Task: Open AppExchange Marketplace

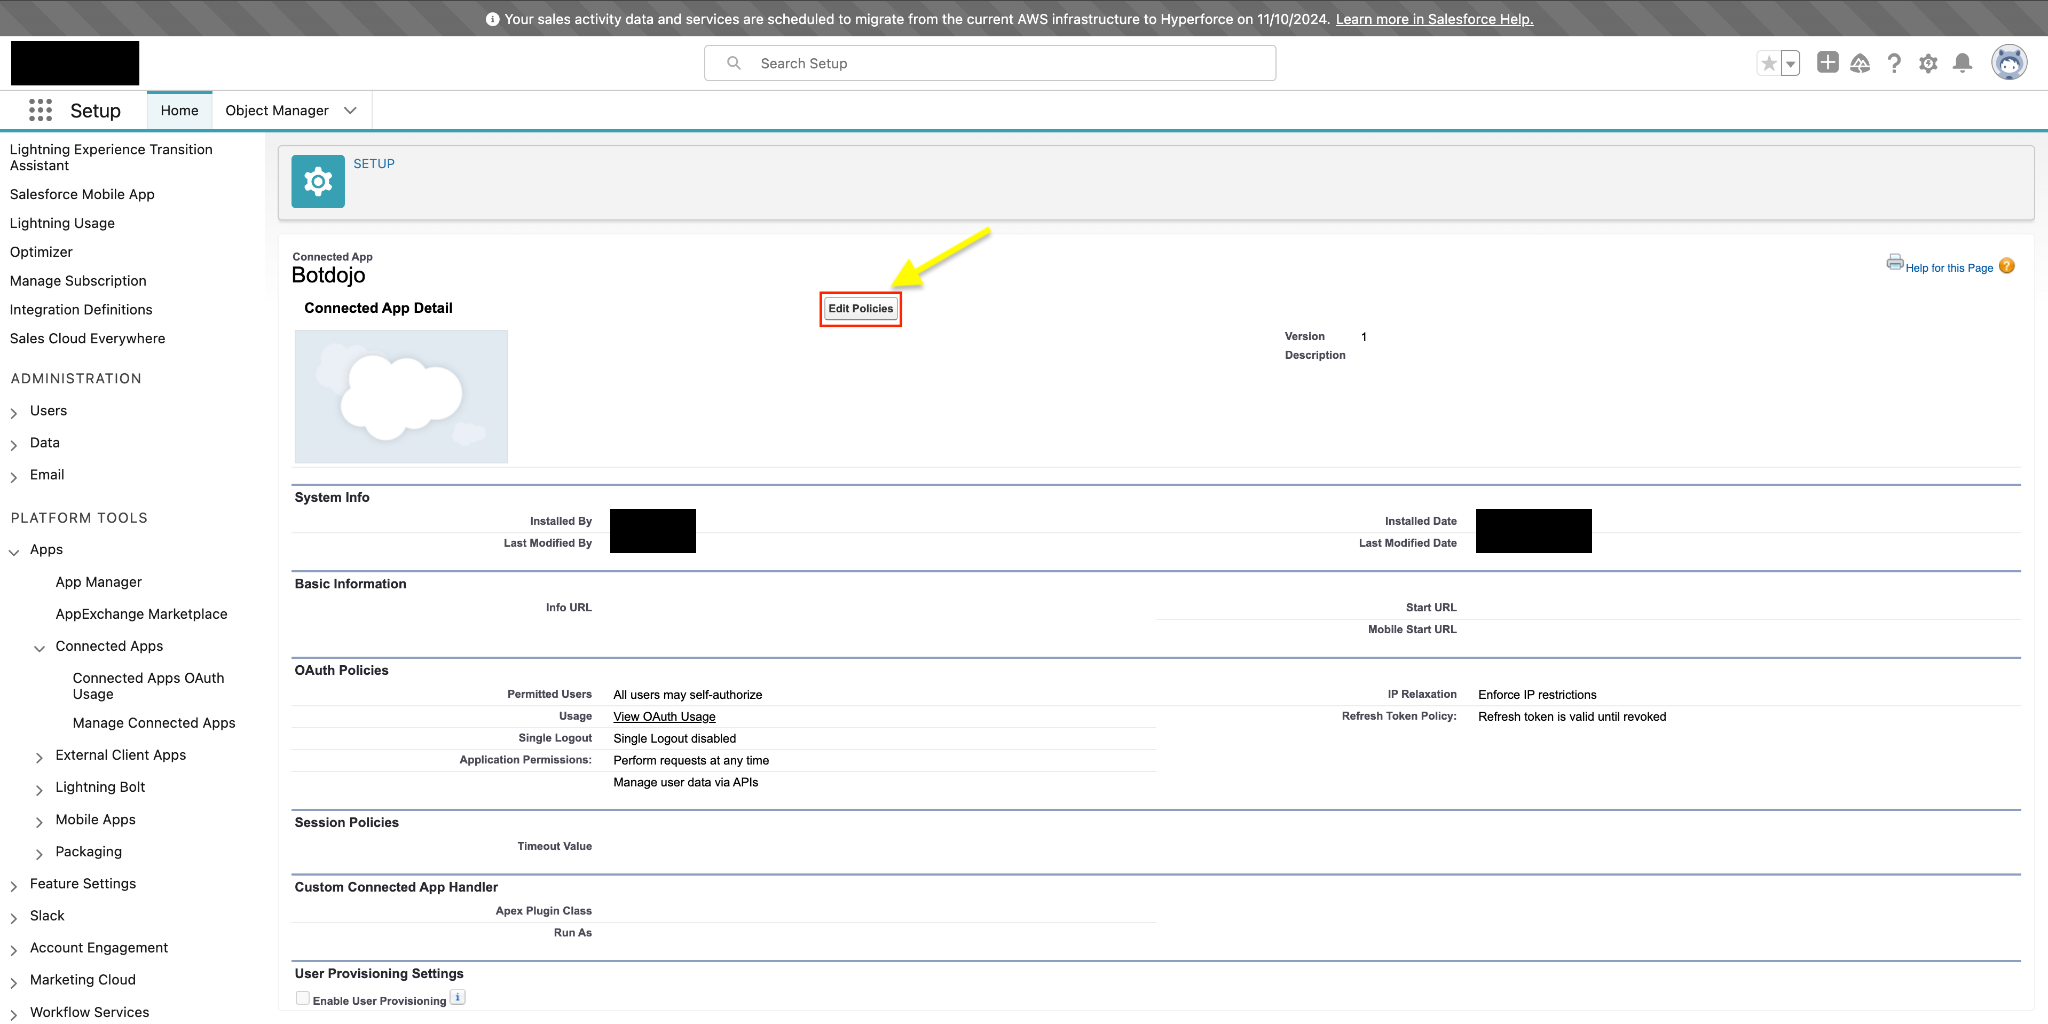Action: pos(142,614)
